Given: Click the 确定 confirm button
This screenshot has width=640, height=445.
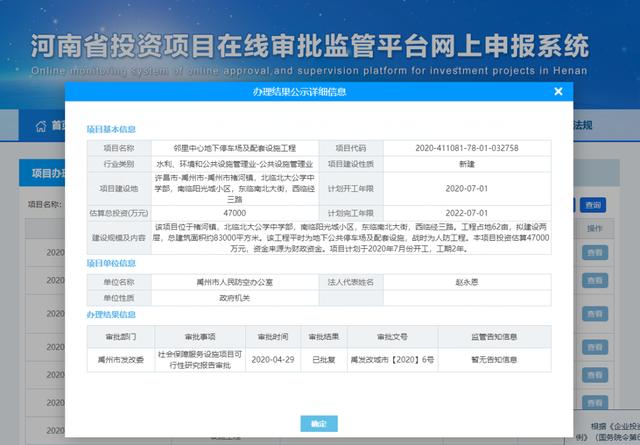Looking at the screenshot, I should pos(319,423).
